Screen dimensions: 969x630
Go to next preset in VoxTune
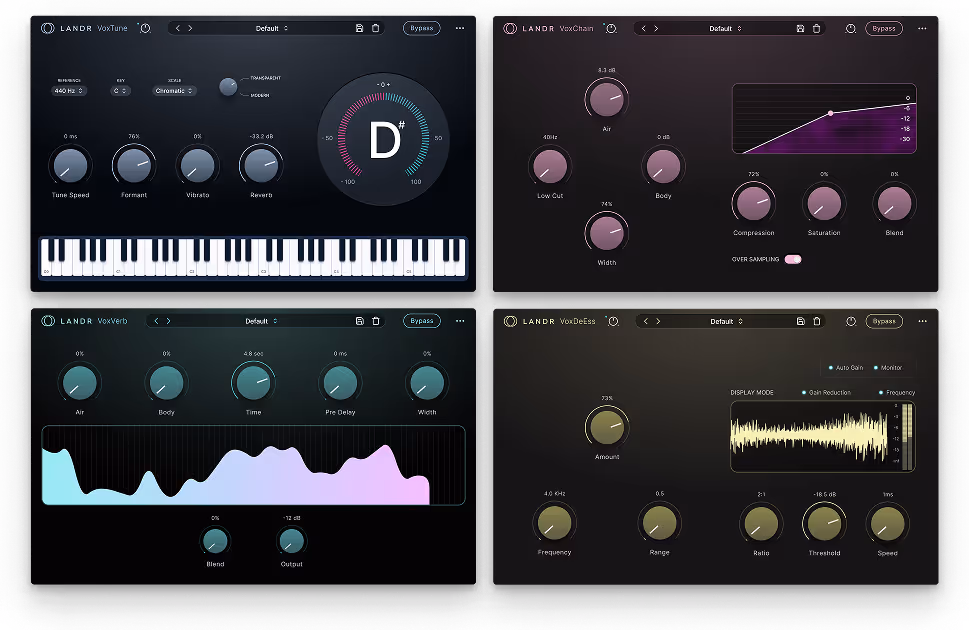point(190,28)
